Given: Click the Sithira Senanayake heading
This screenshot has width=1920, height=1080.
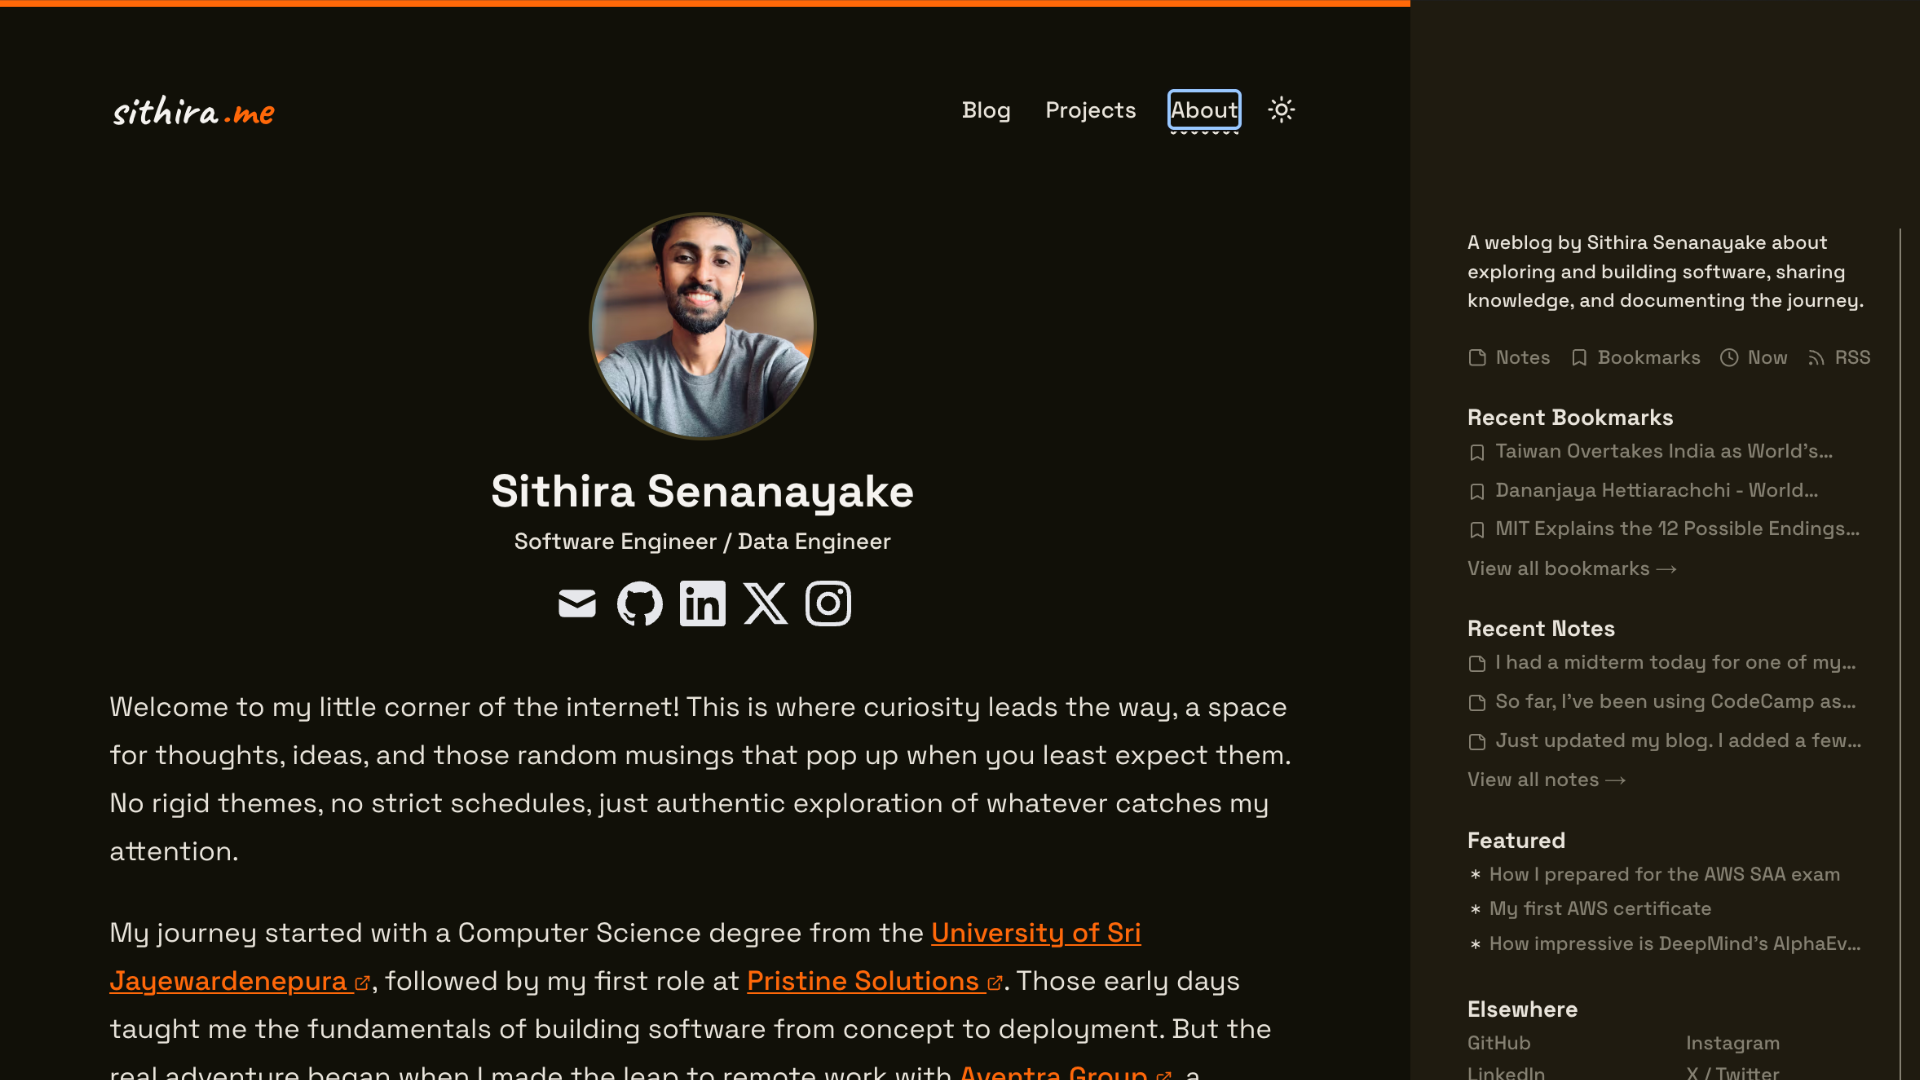Looking at the screenshot, I should pos(702,492).
